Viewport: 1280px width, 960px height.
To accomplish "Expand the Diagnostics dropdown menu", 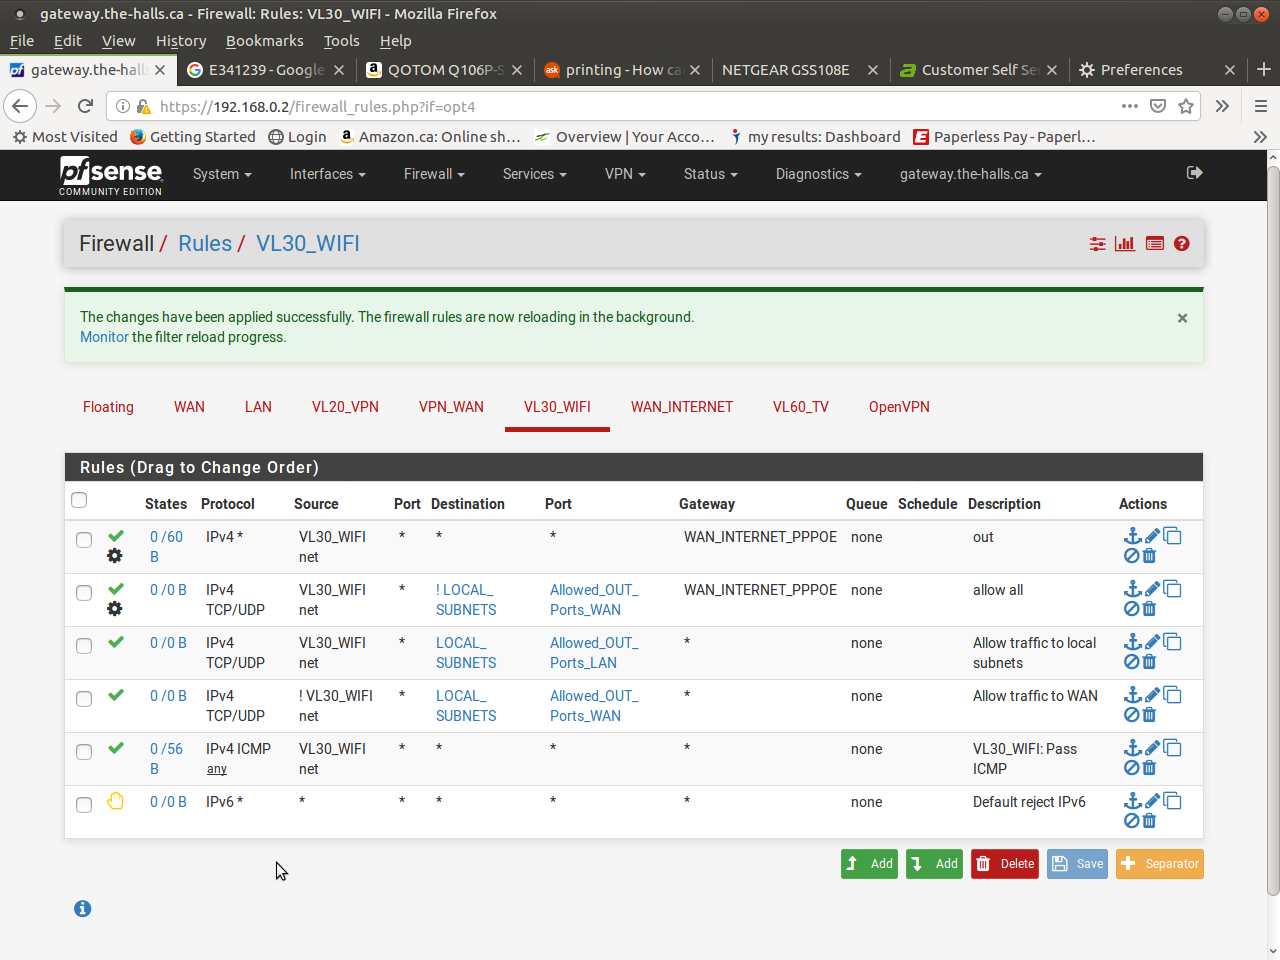I will click(818, 174).
